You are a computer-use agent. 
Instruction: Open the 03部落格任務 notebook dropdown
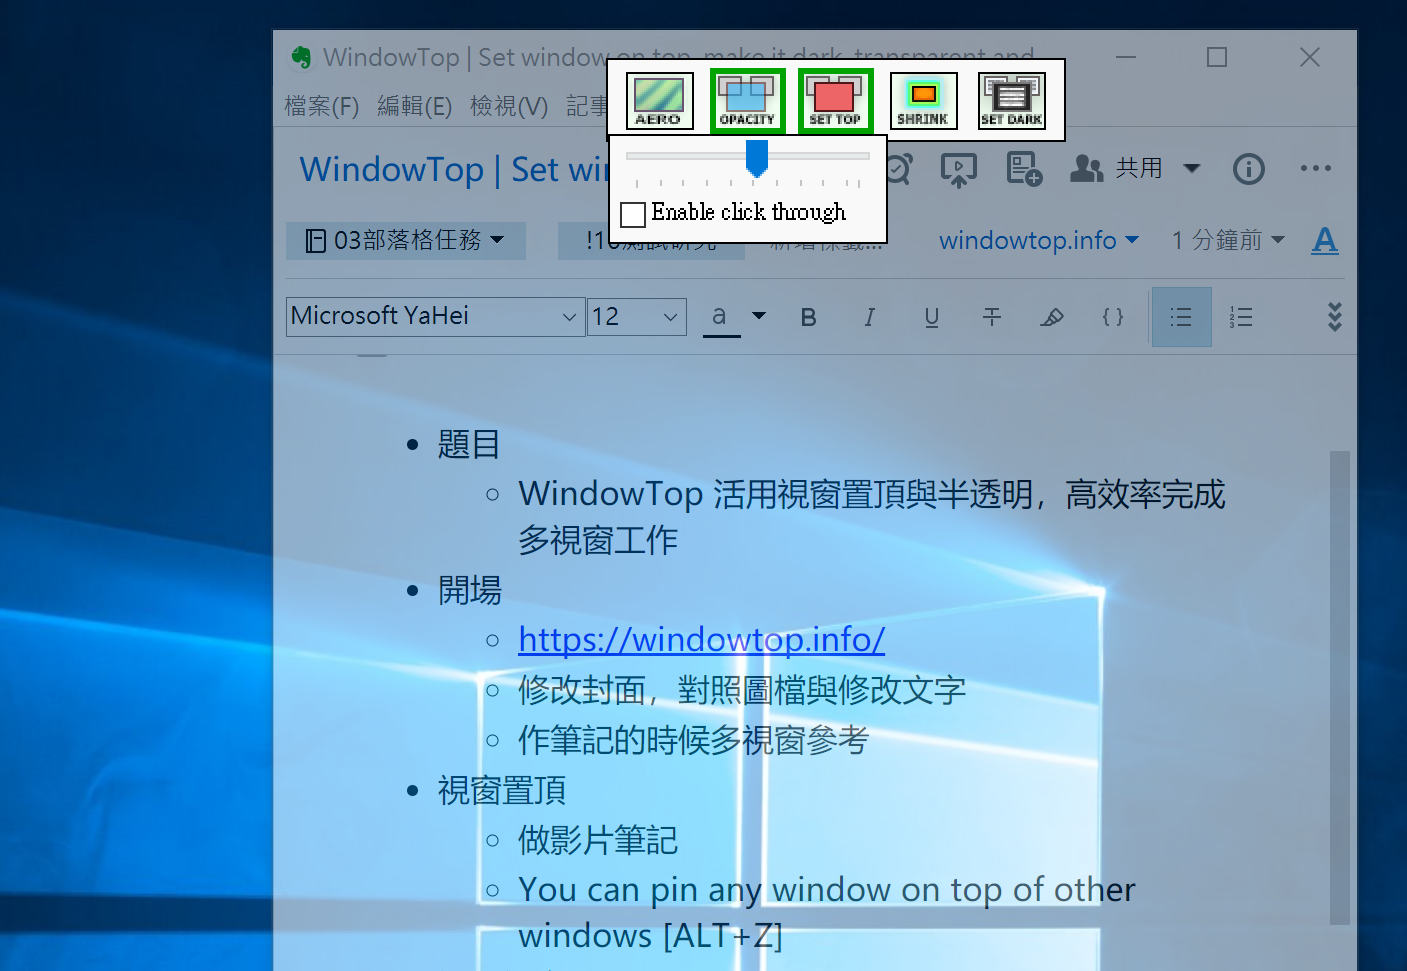click(x=405, y=240)
